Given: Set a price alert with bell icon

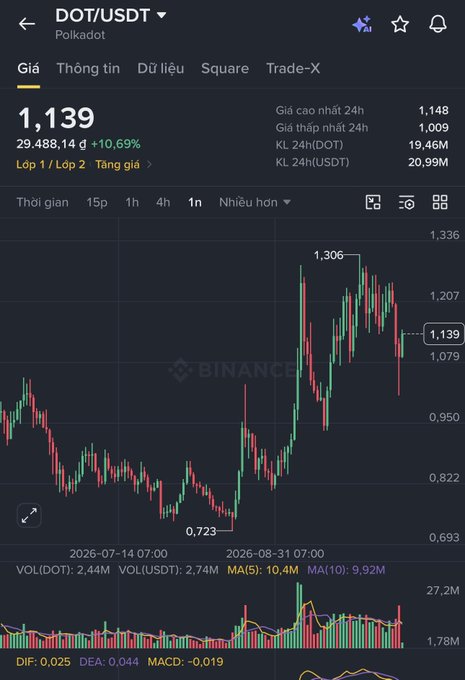Looking at the screenshot, I should click(x=438, y=24).
